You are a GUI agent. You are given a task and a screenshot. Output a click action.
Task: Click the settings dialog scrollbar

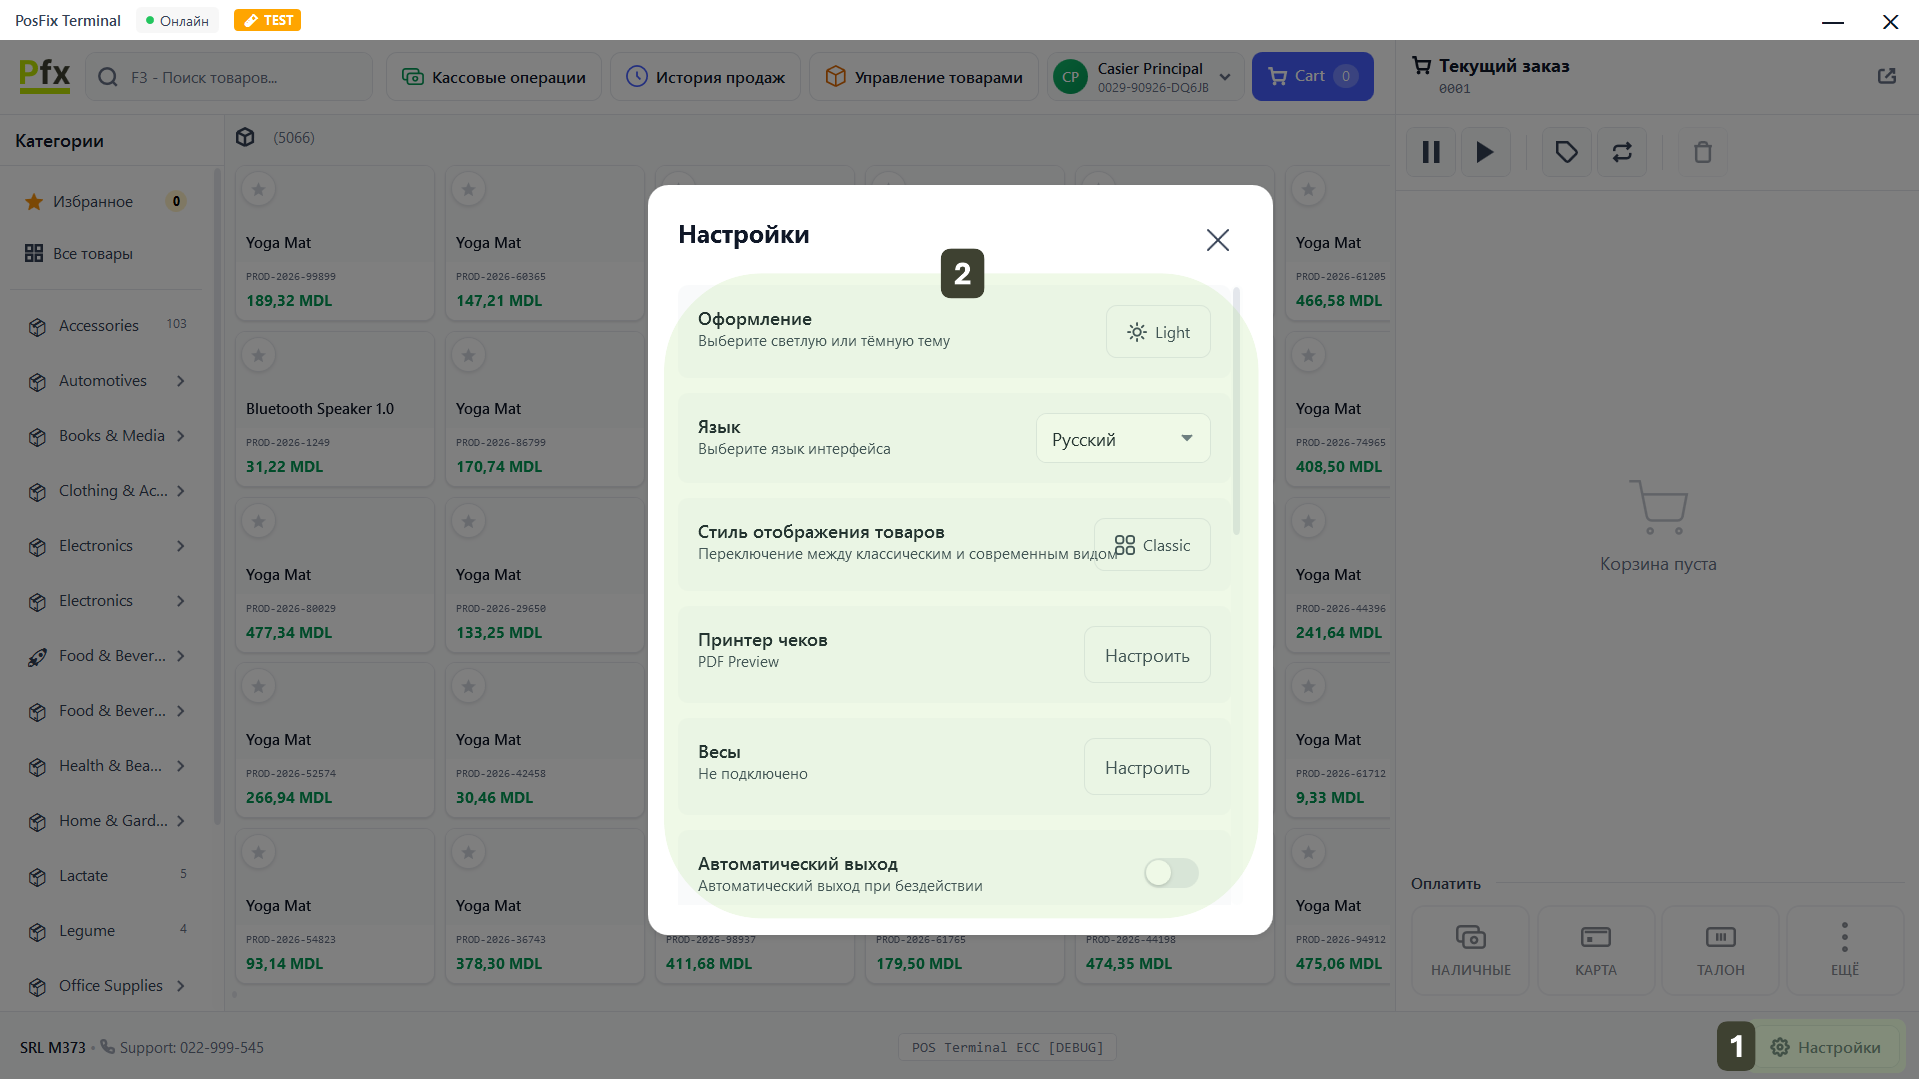pyautogui.click(x=1237, y=412)
